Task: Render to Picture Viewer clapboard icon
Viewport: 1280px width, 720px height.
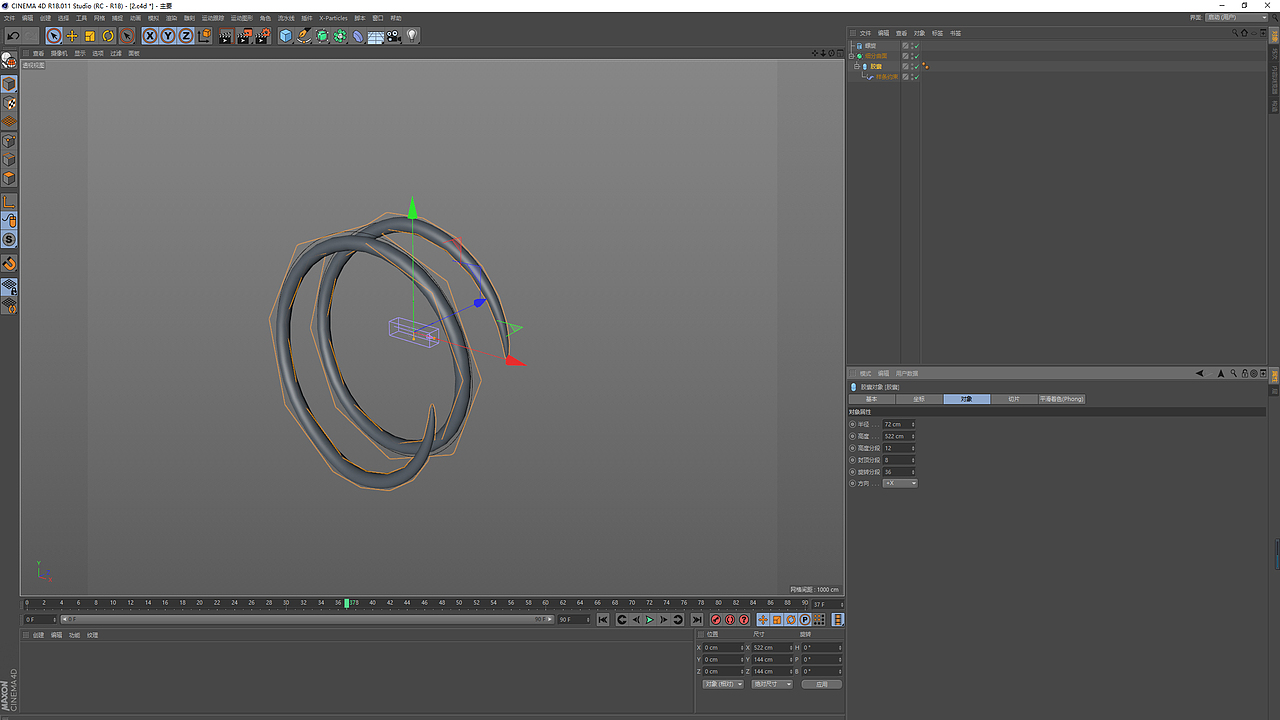Action: (x=244, y=36)
